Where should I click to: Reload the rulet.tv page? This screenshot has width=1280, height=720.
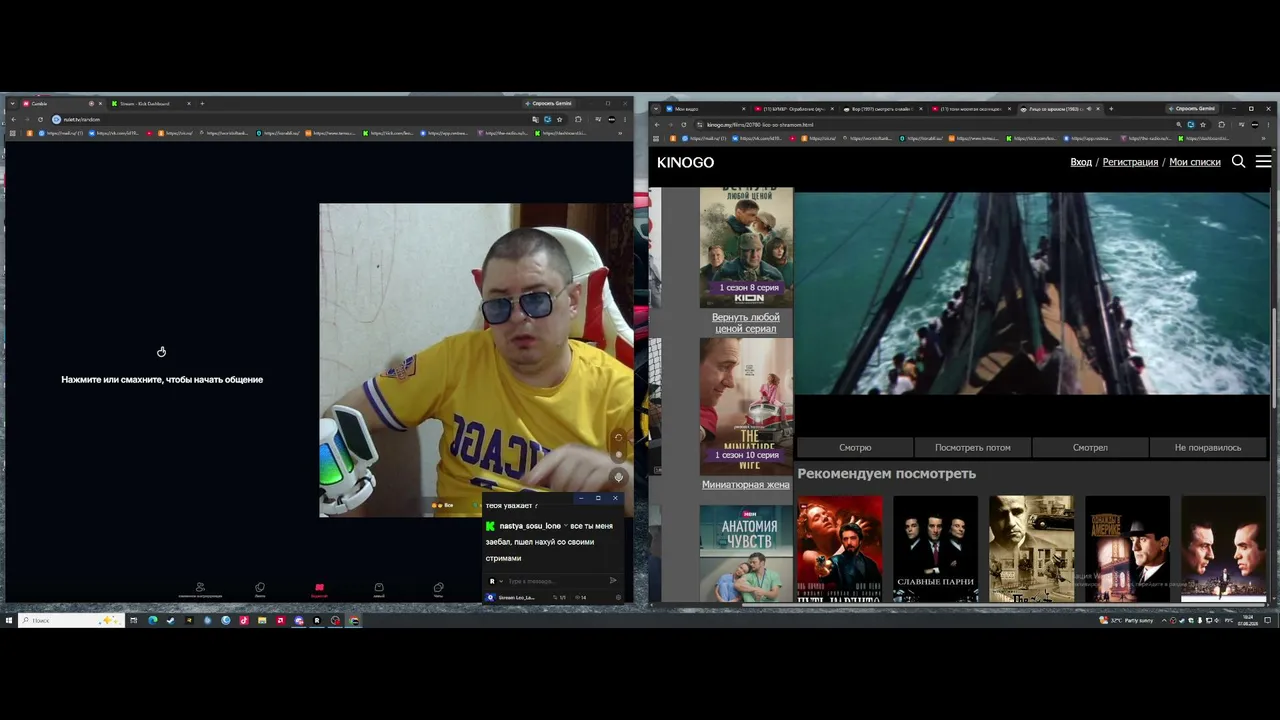coord(40,119)
